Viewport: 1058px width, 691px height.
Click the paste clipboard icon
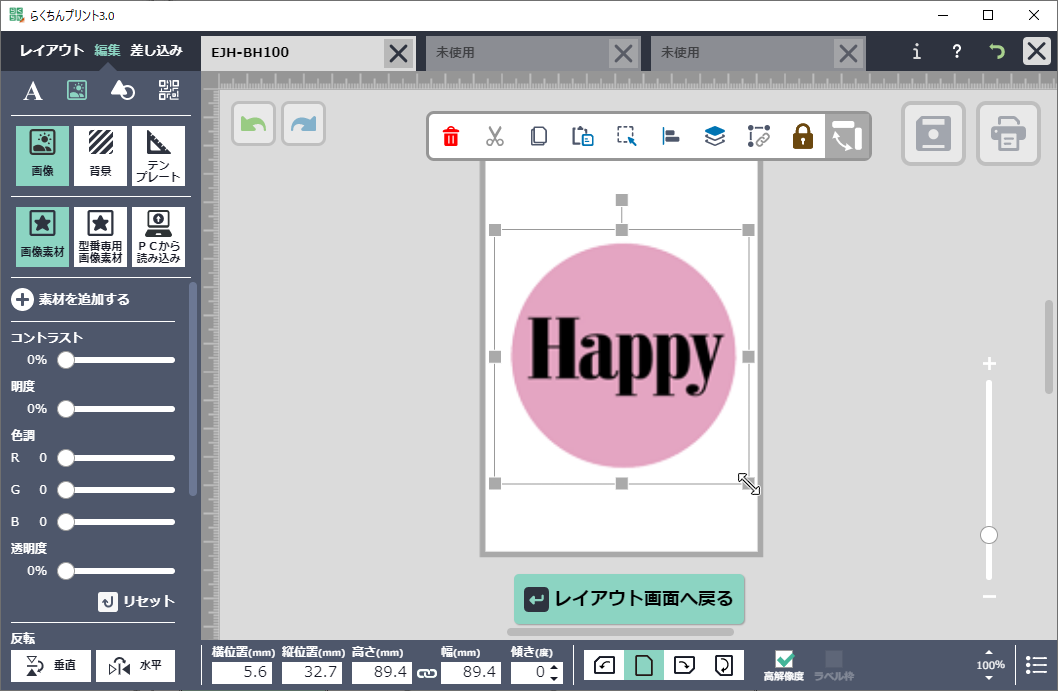(582, 137)
